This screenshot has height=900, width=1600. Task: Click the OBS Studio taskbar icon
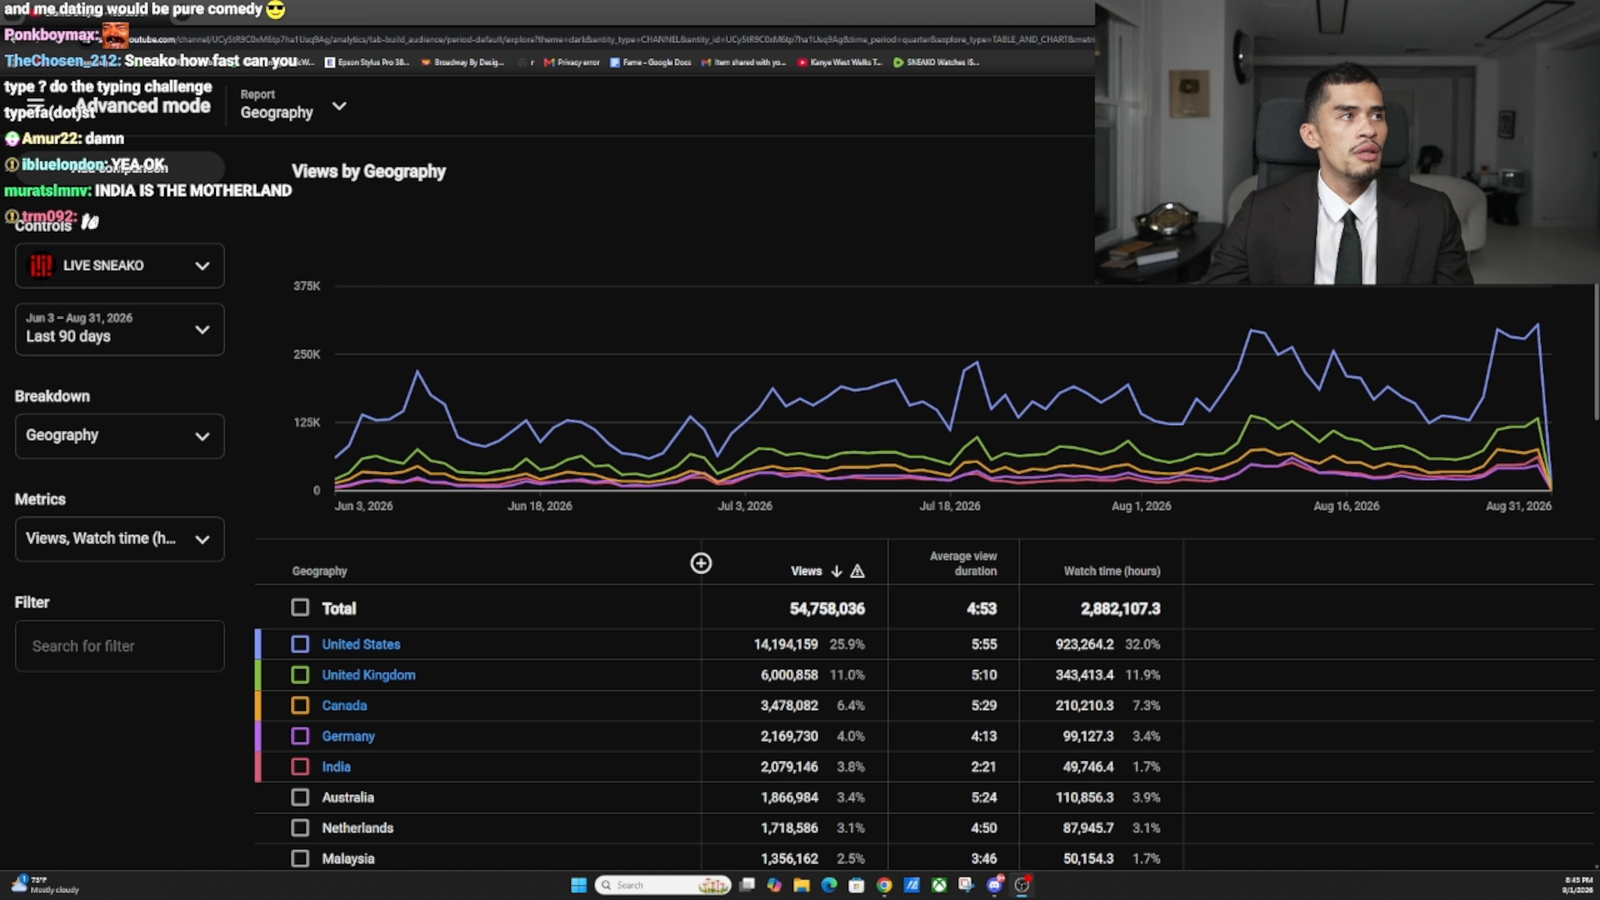(x=1022, y=885)
